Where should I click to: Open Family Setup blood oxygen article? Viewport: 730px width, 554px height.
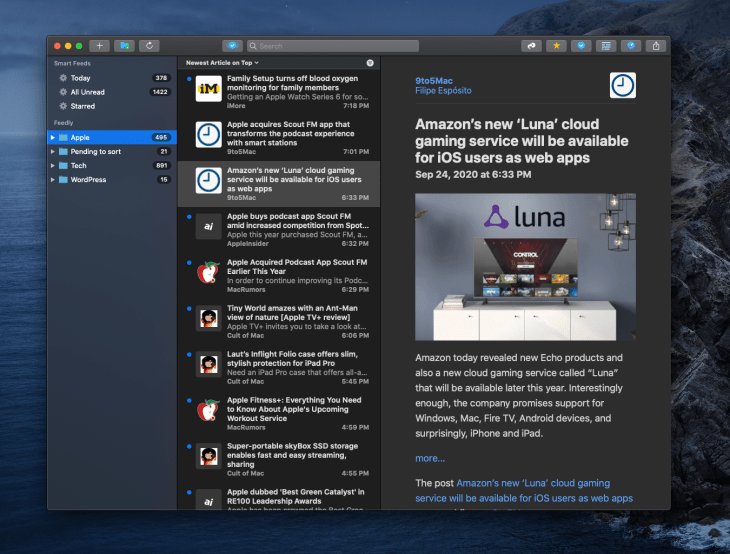(279, 92)
